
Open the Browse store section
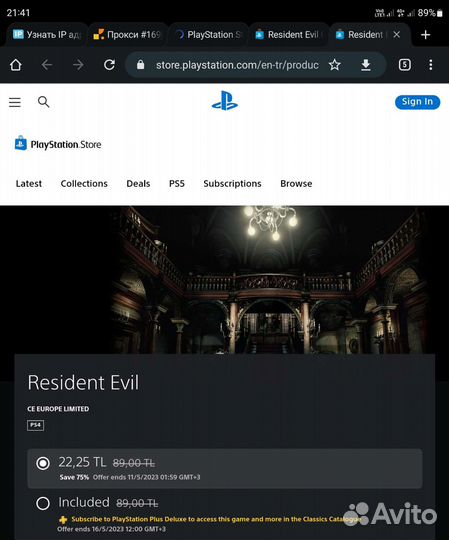(296, 184)
